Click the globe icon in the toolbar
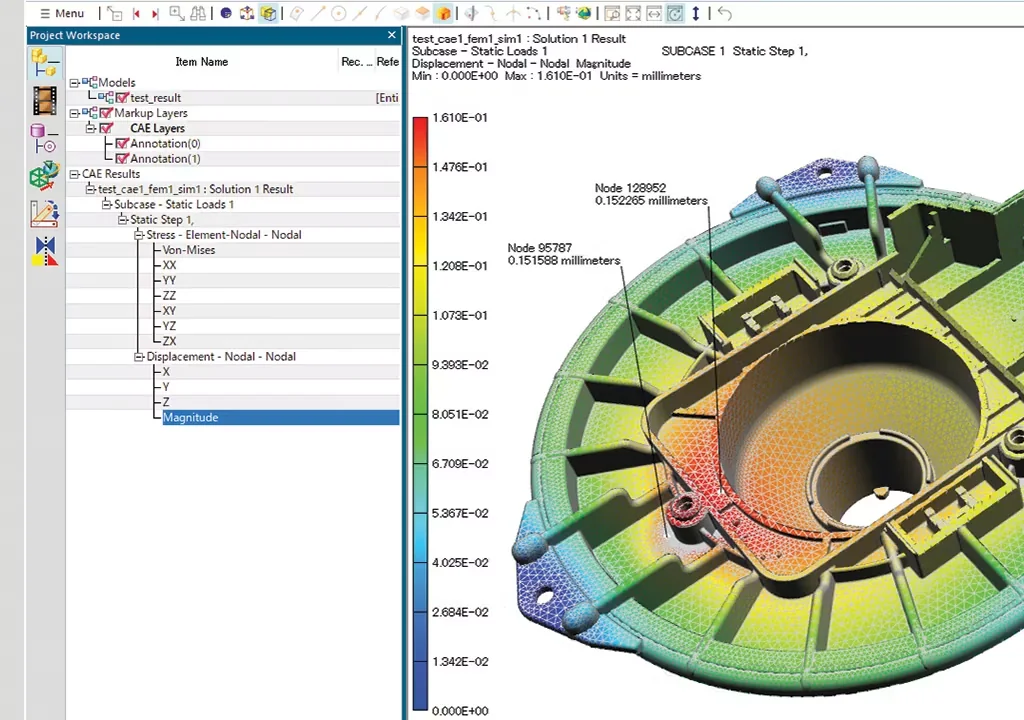 (583, 13)
